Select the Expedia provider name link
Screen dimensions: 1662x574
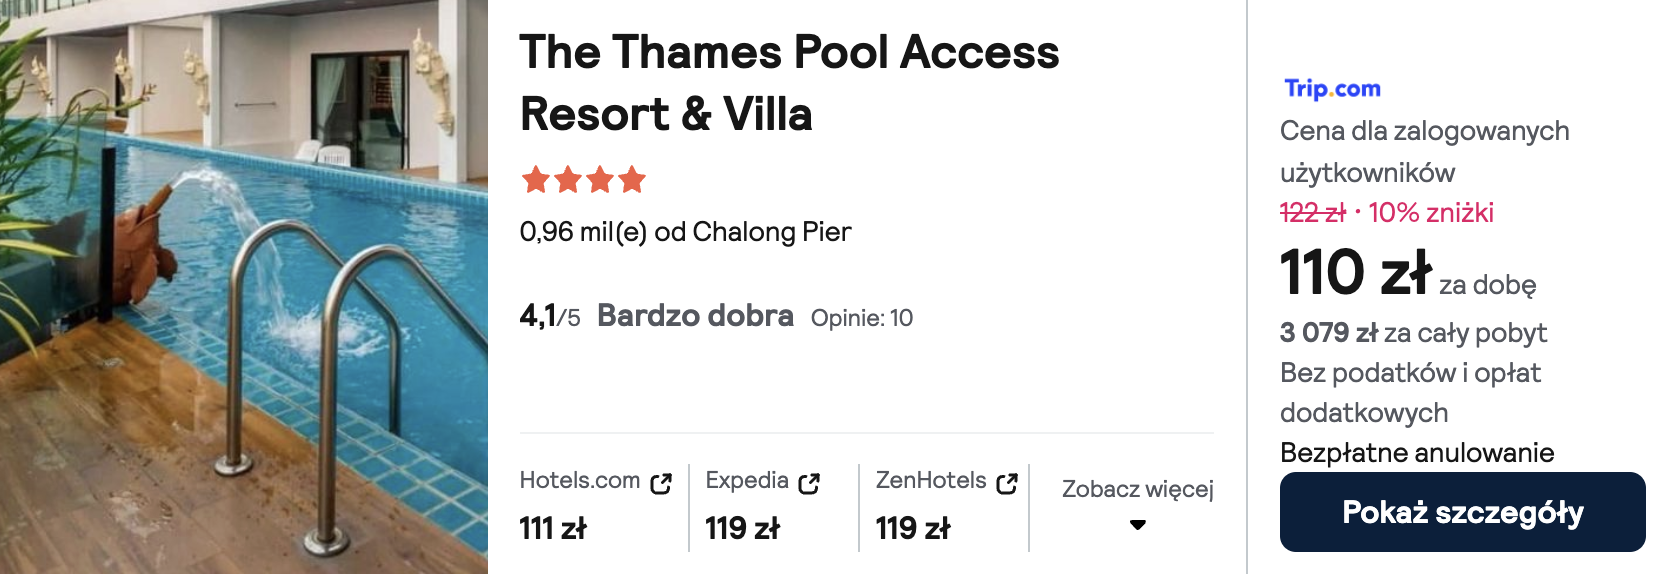[746, 481]
